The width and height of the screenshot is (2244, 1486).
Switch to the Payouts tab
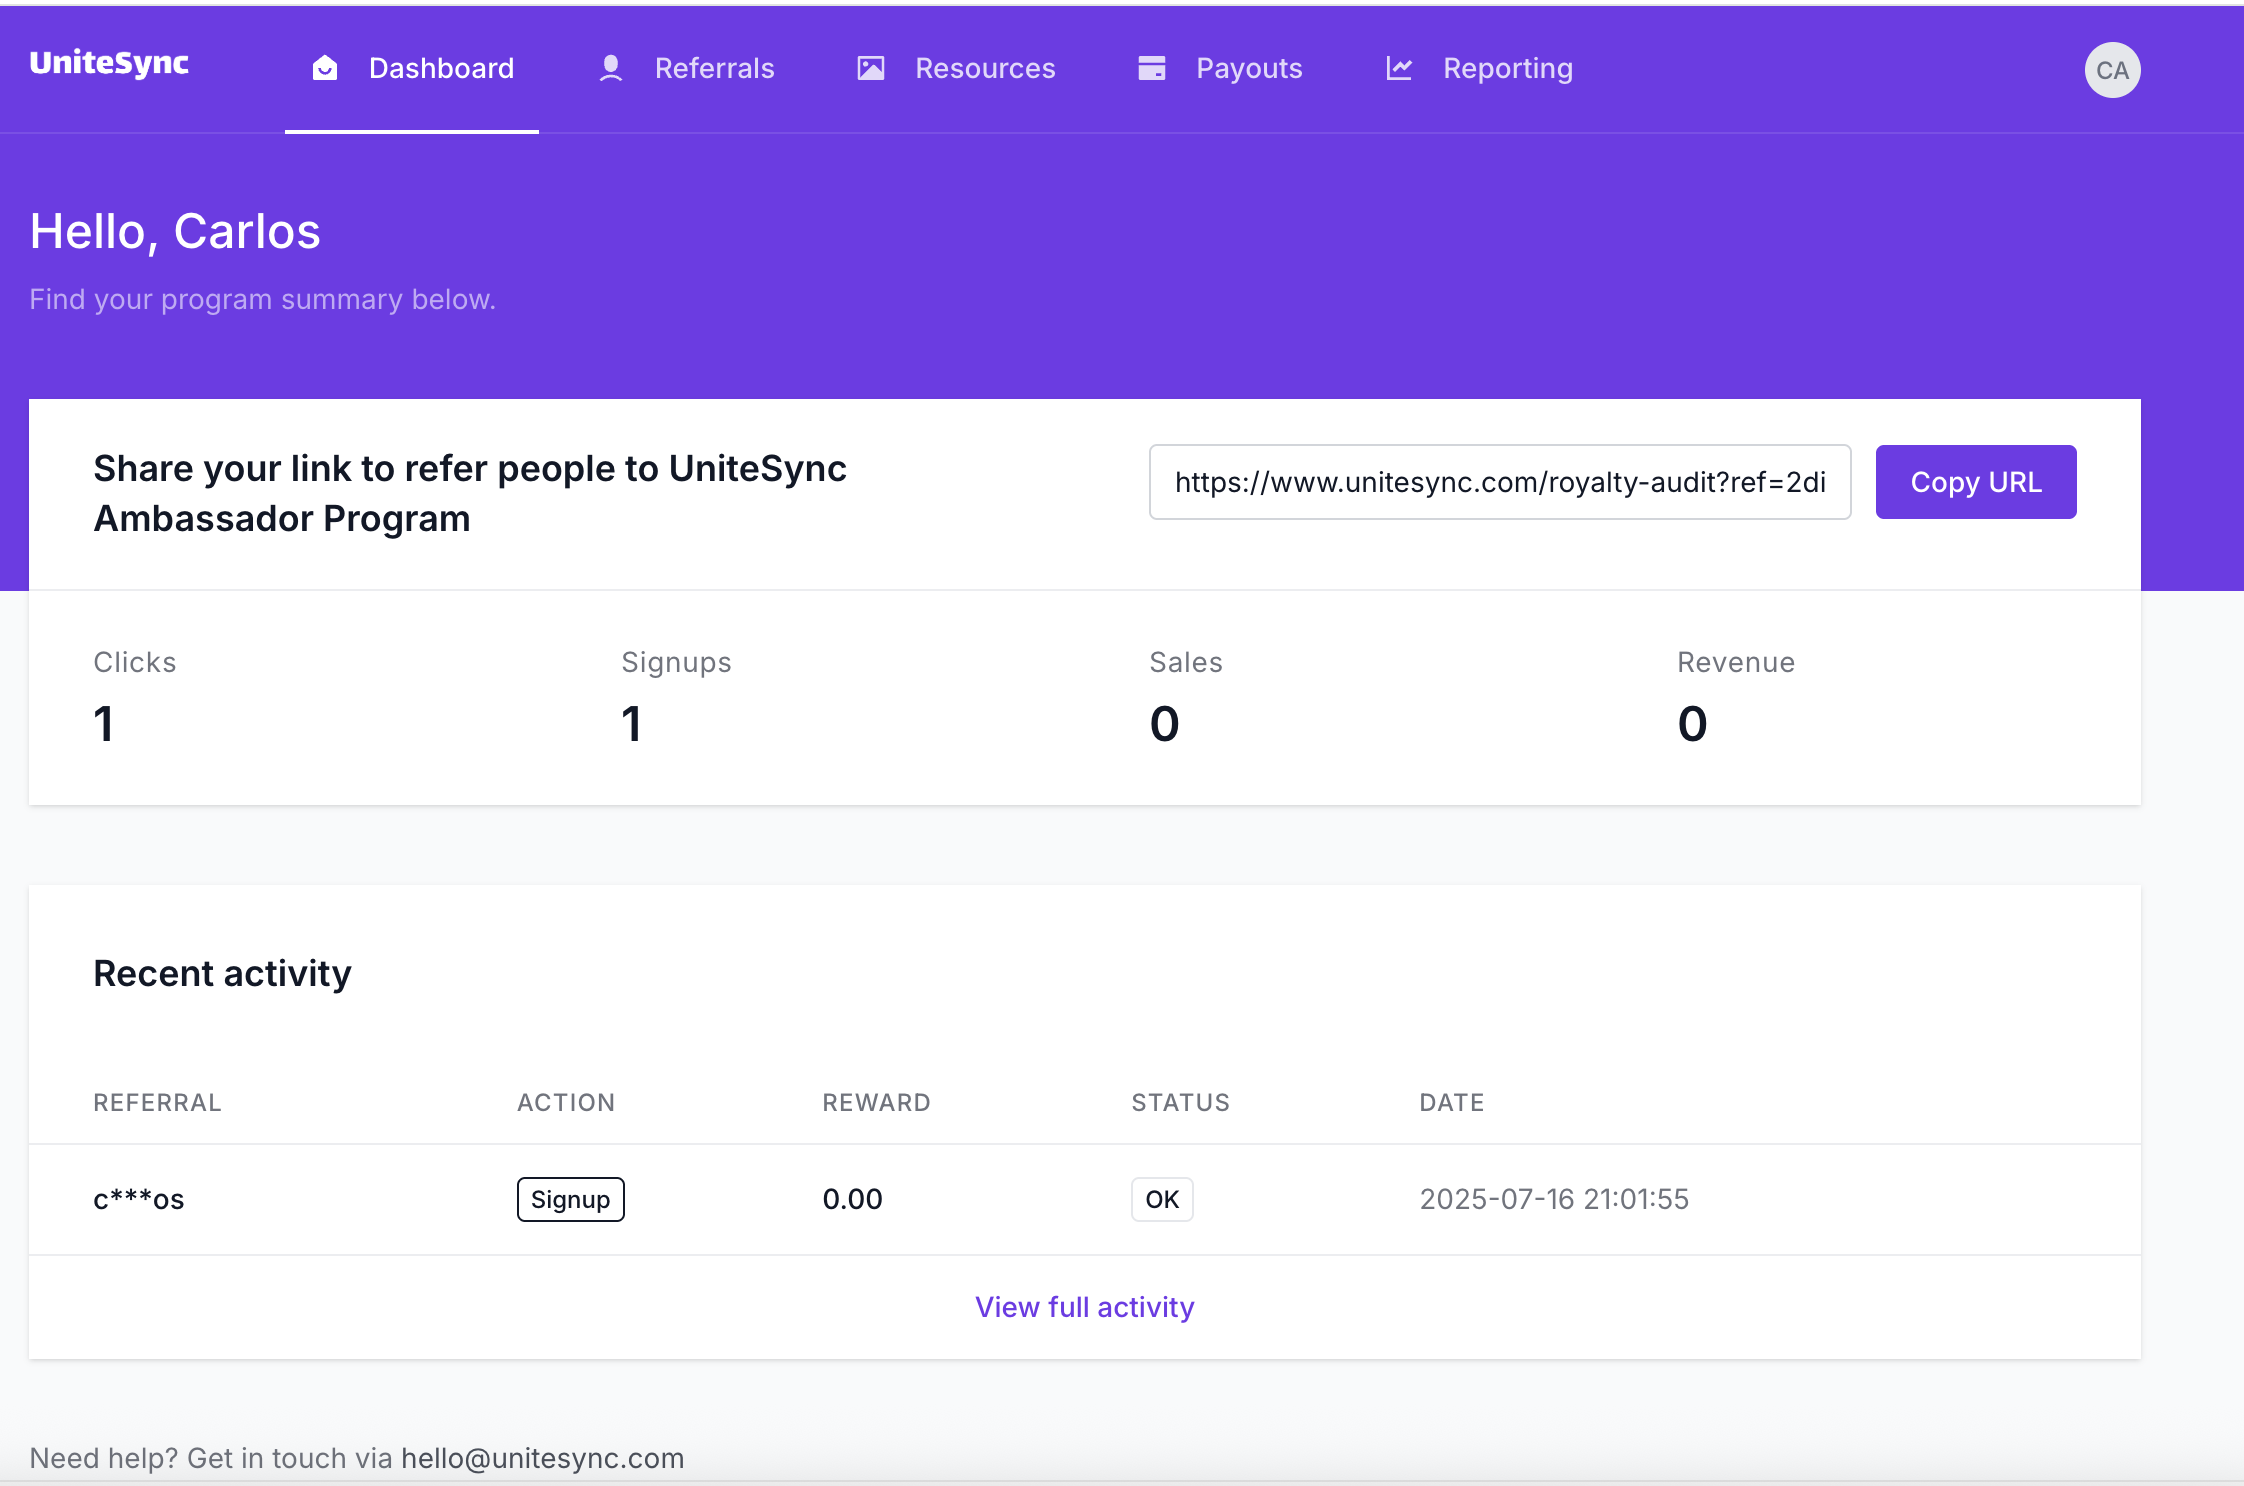[1249, 68]
